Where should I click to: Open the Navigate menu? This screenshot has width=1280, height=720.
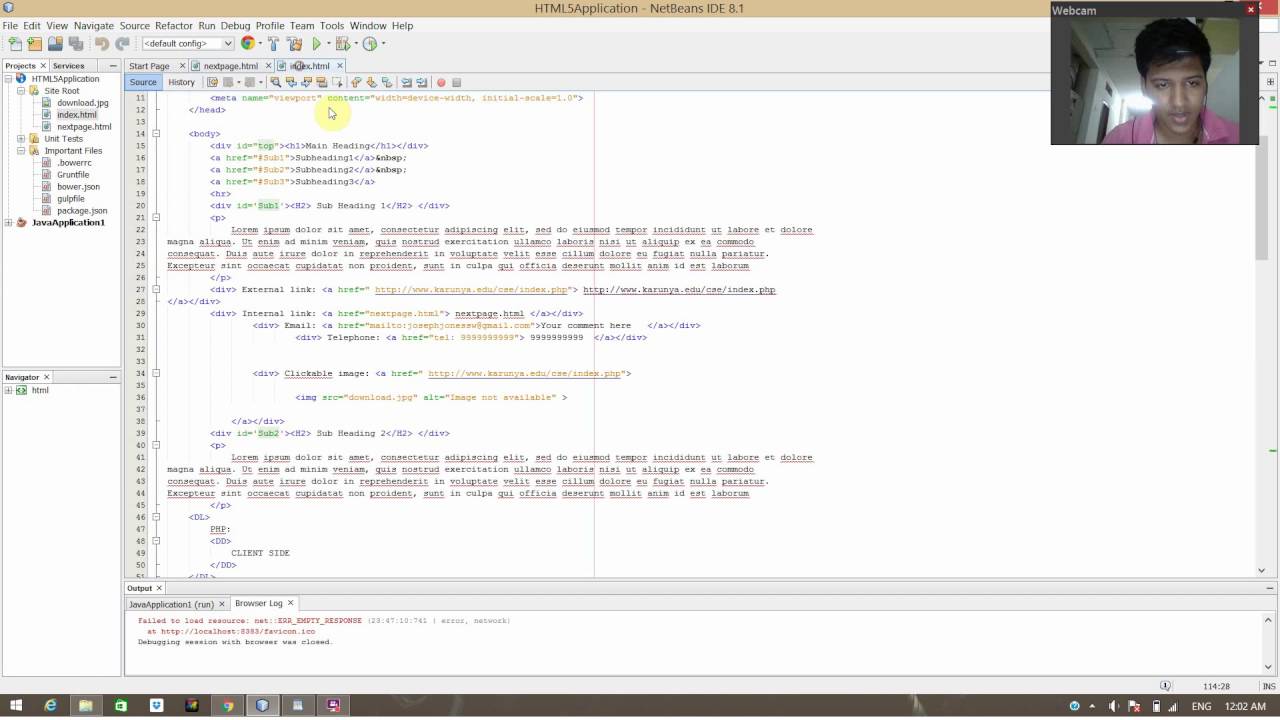pyautogui.click(x=94, y=26)
